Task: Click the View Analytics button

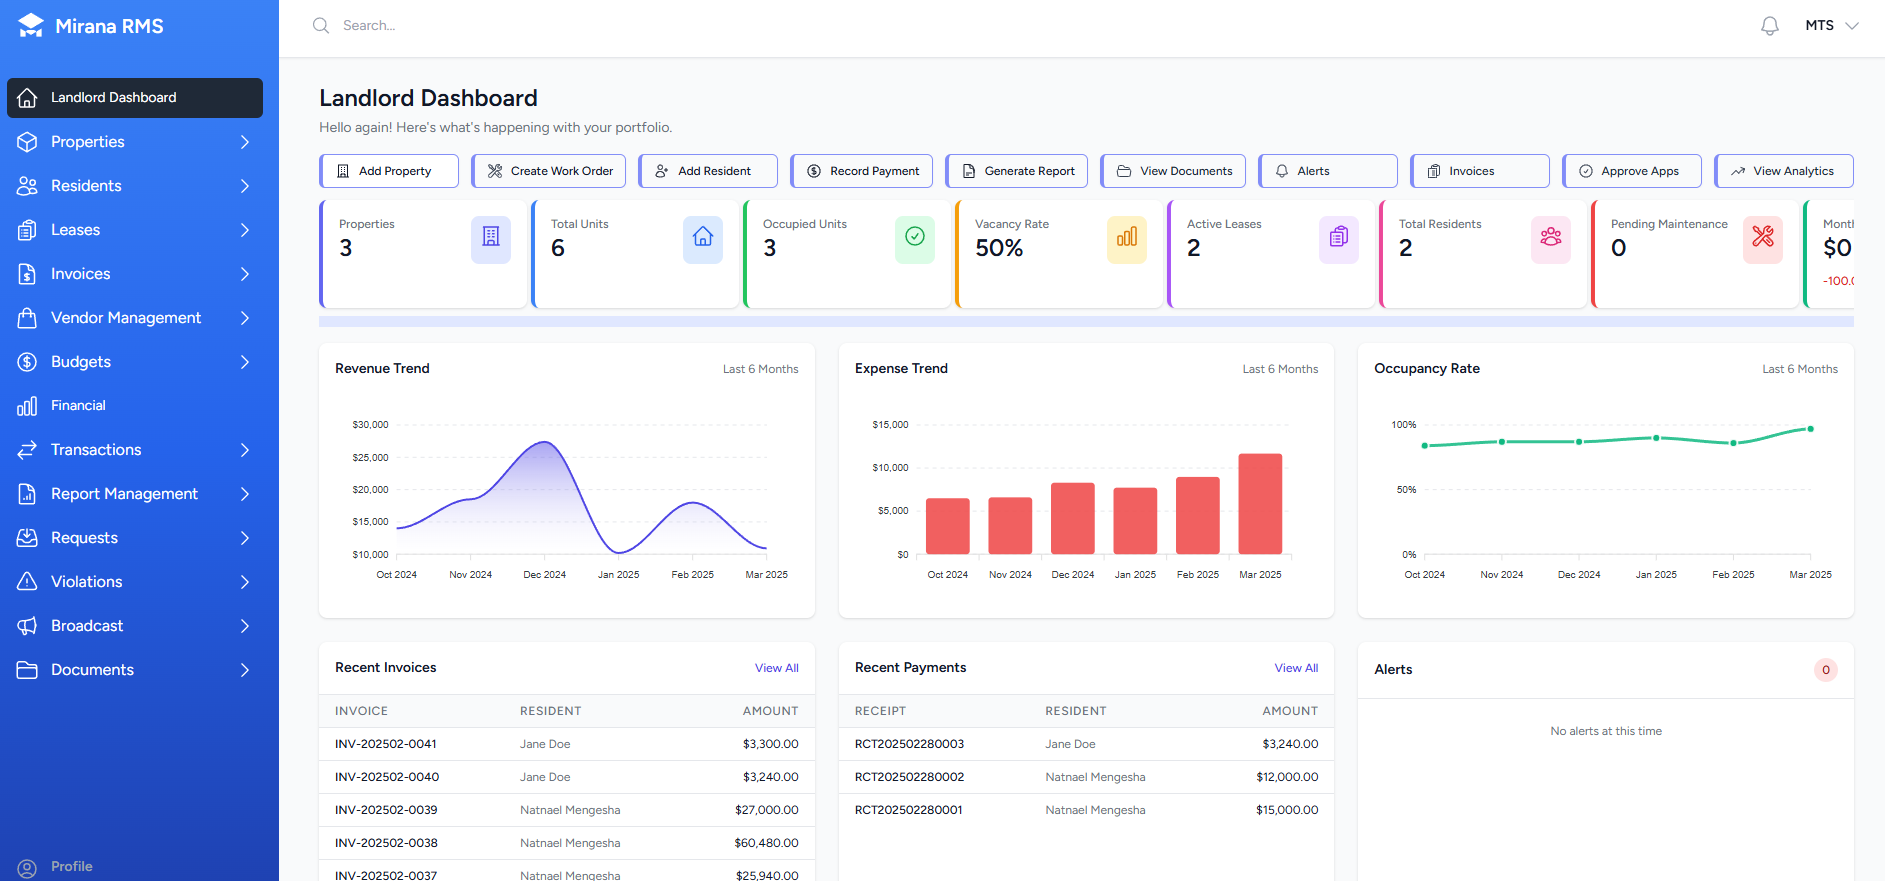Action: click(1784, 171)
